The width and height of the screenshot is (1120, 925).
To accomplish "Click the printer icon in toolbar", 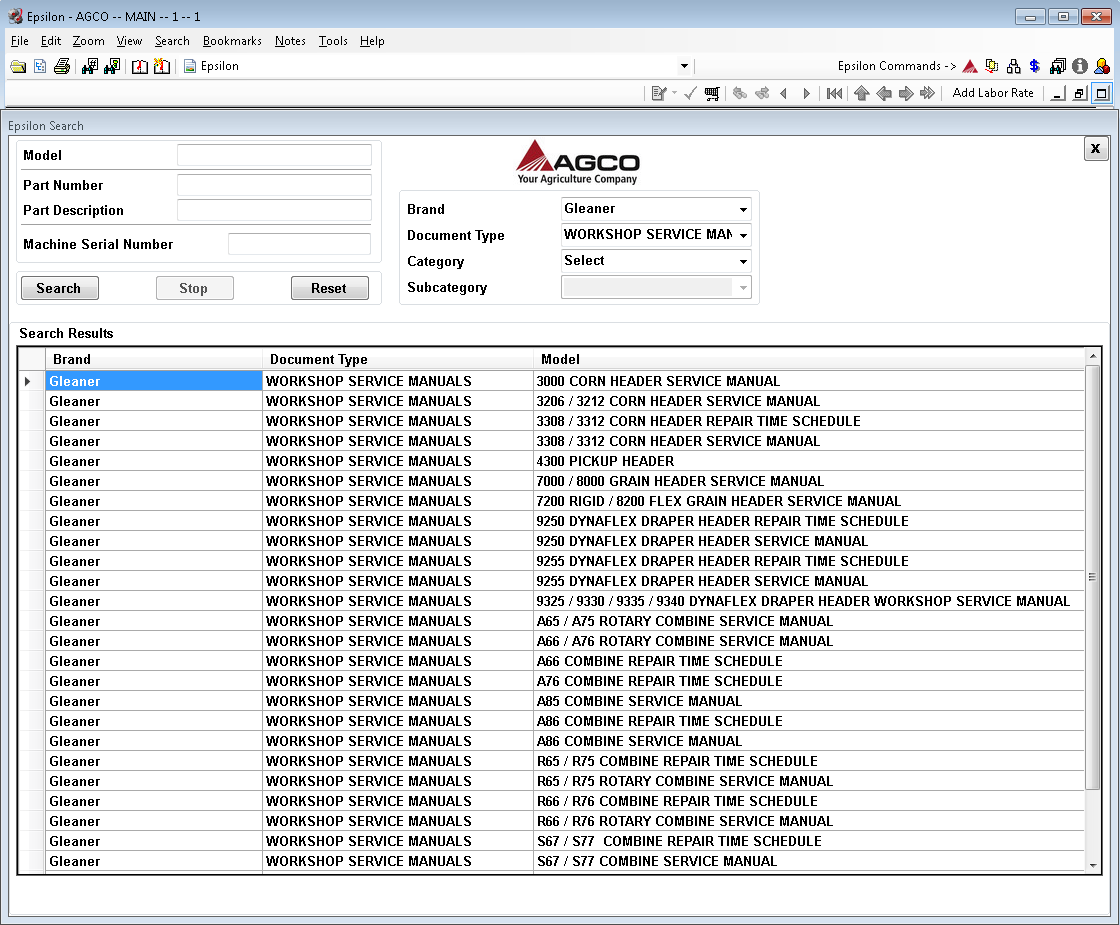I will 62,66.
